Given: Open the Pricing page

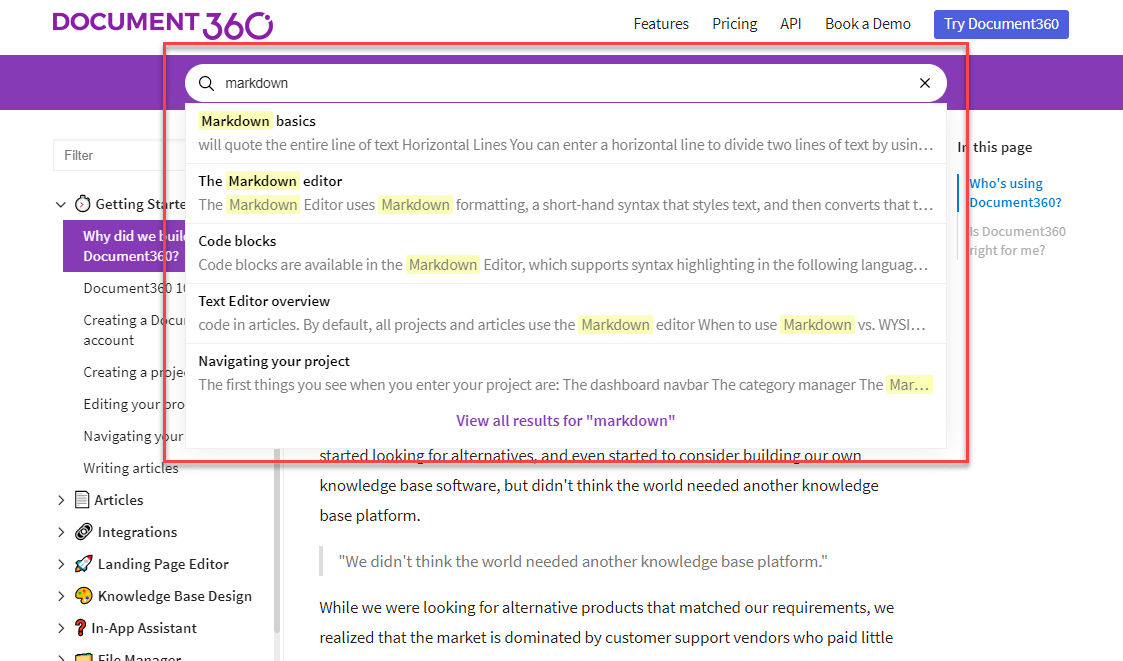Looking at the screenshot, I should click(x=734, y=23).
